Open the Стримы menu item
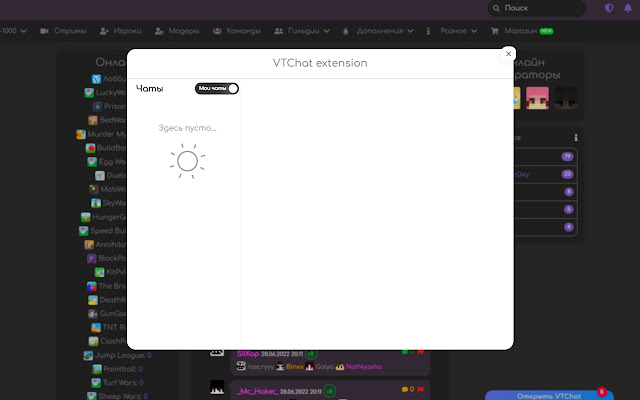Image resolution: width=640 pixels, height=400 pixels. coord(63,31)
